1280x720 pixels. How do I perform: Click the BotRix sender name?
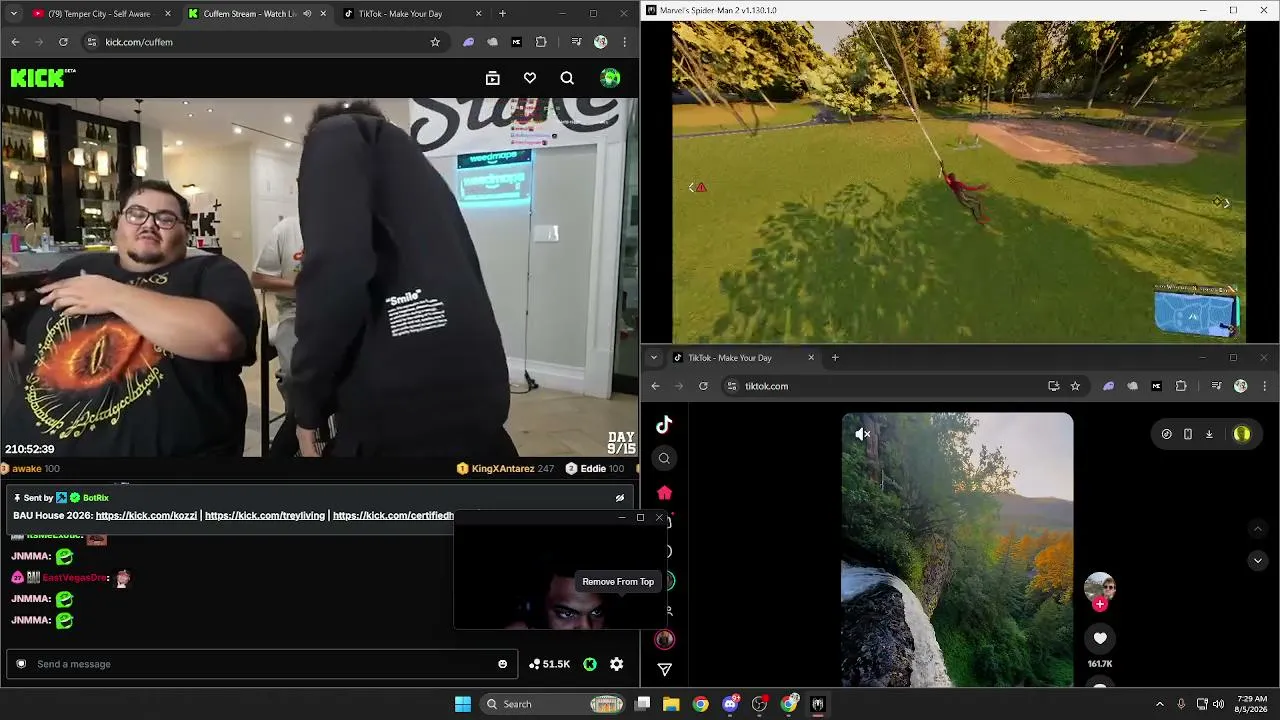(x=96, y=498)
